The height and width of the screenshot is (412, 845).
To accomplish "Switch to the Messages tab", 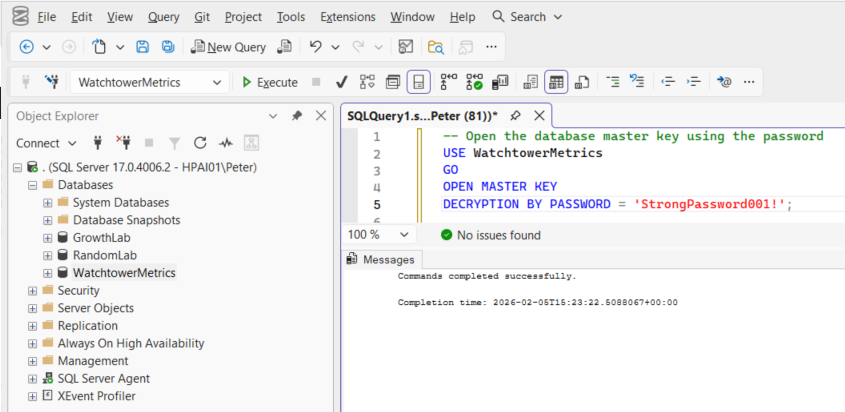I will 380,260.
